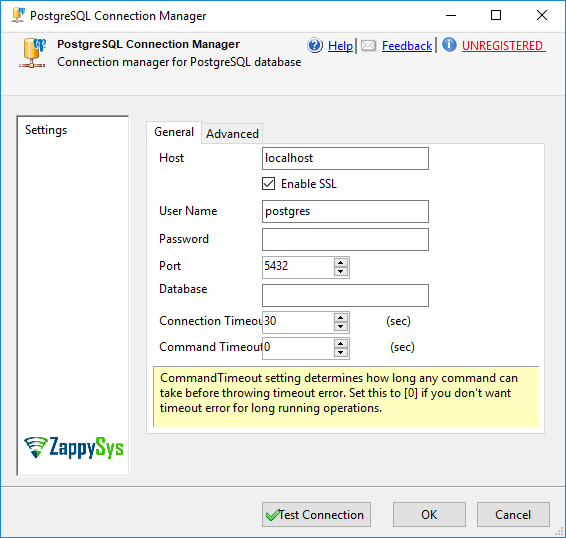566x538 pixels.
Task: Click the UNREGISTERED license link
Action: pos(504,46)
